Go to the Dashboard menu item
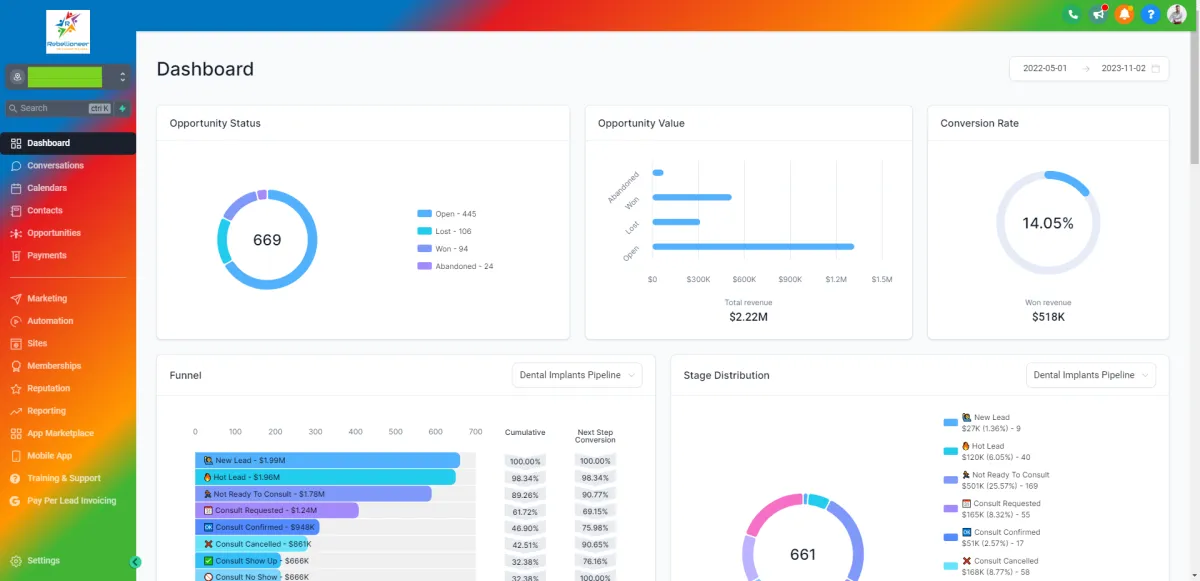 [x=68, y=143]
